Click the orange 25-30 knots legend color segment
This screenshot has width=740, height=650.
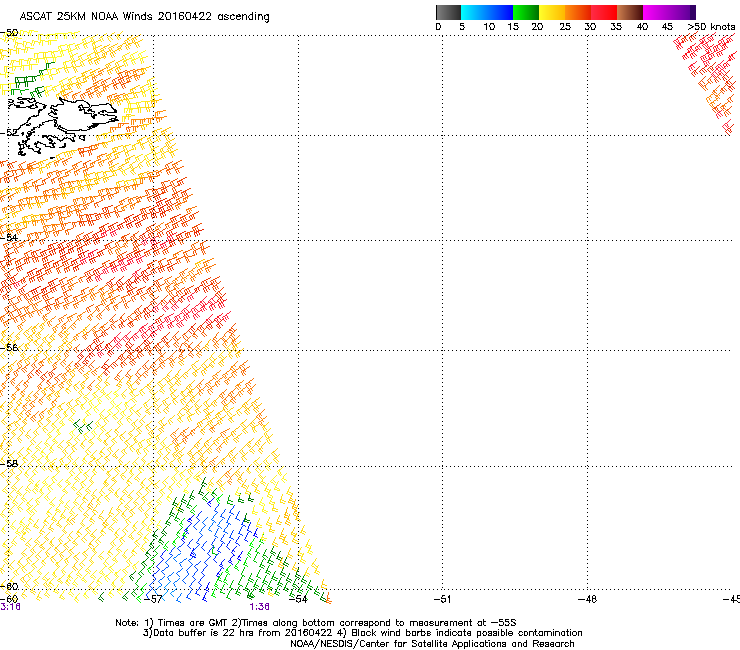(x=578, y=12)
